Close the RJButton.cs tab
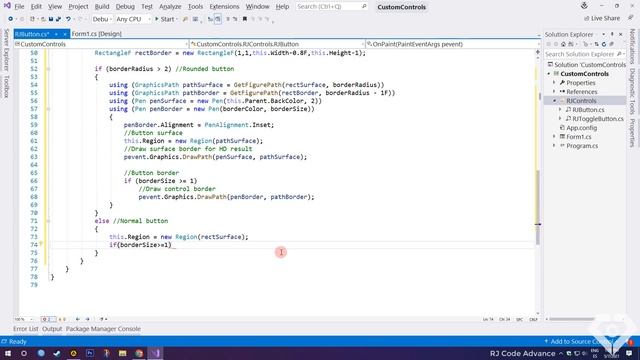640x360 pixels. pyautogui.click(x=64, y=34)
